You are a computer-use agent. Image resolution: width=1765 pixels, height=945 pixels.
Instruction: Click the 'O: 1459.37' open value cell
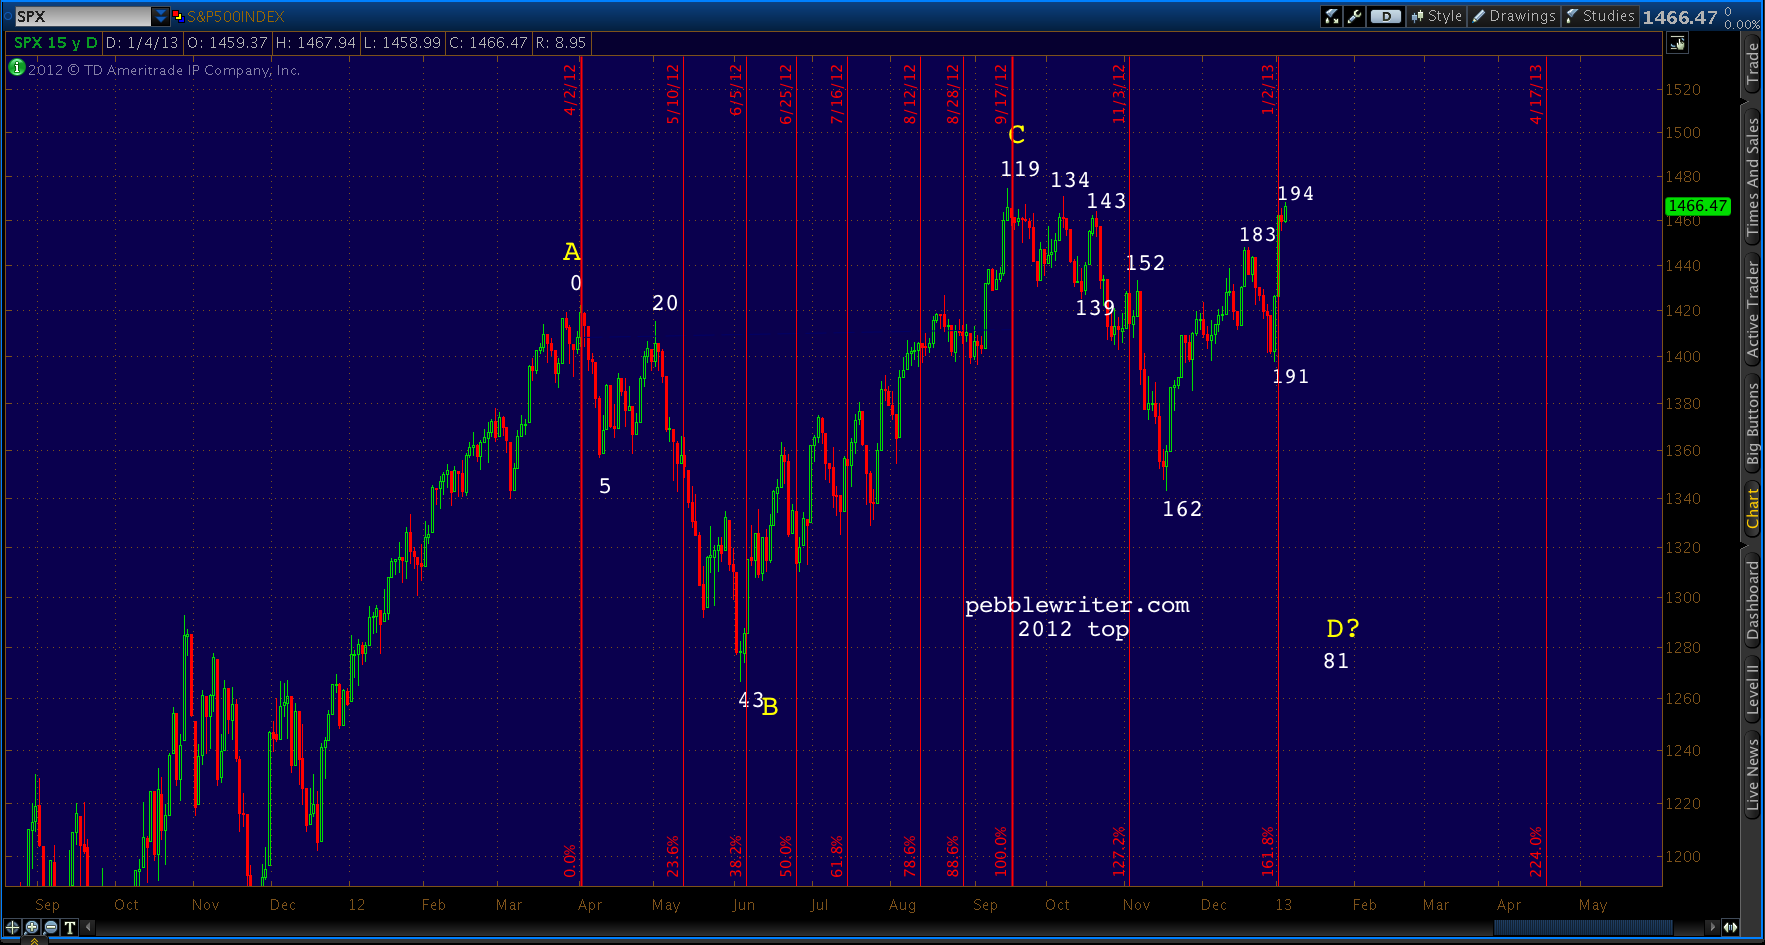(x=227, y=43)
